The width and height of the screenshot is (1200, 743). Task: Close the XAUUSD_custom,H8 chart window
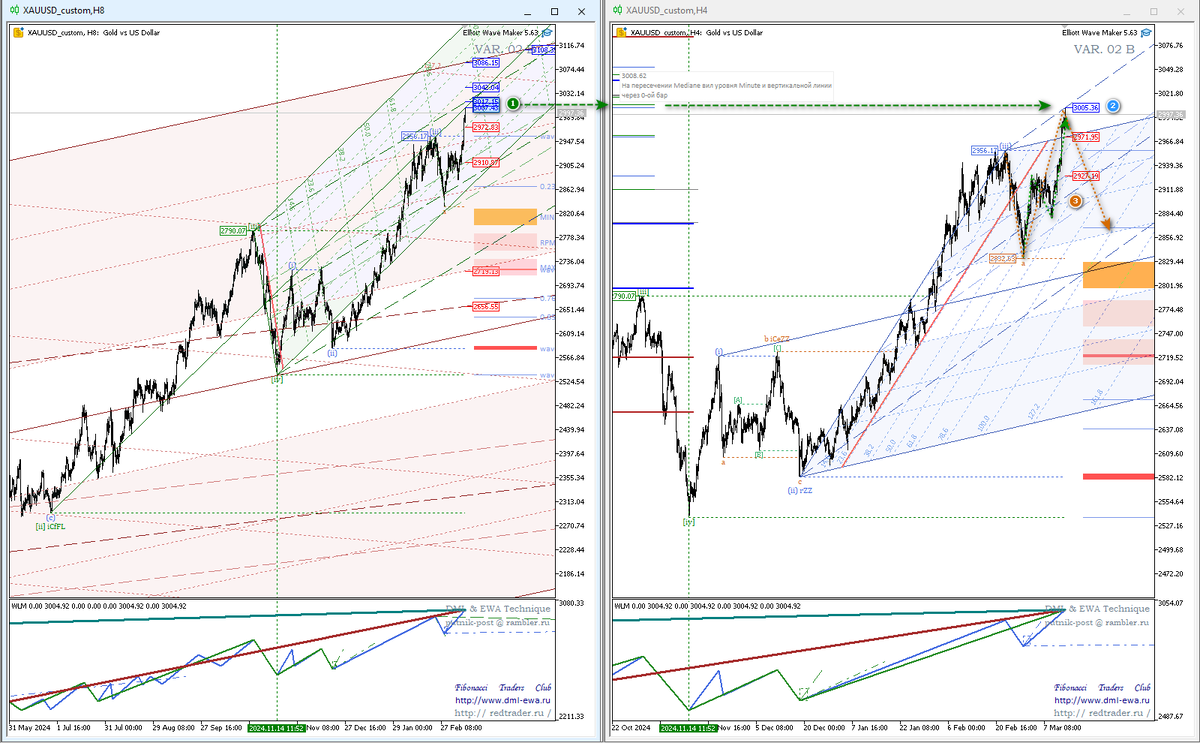581,10
